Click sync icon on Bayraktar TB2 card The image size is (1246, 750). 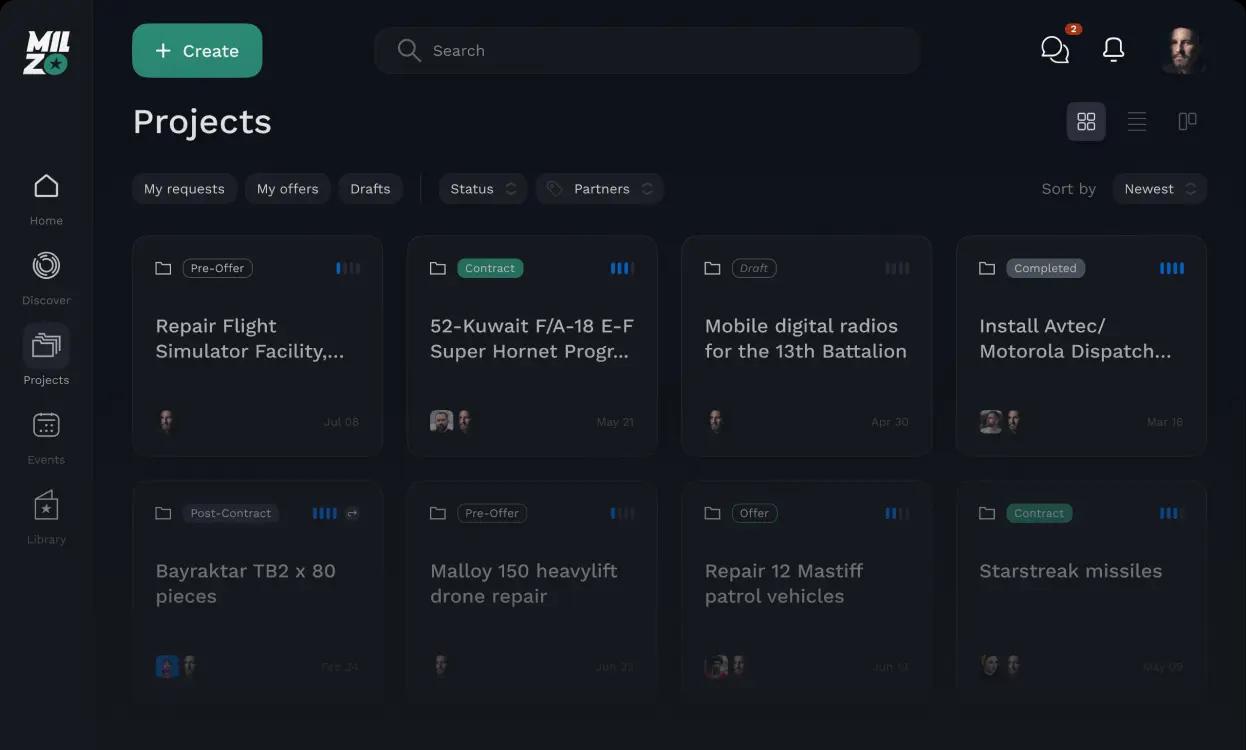(x=352, y=513)
